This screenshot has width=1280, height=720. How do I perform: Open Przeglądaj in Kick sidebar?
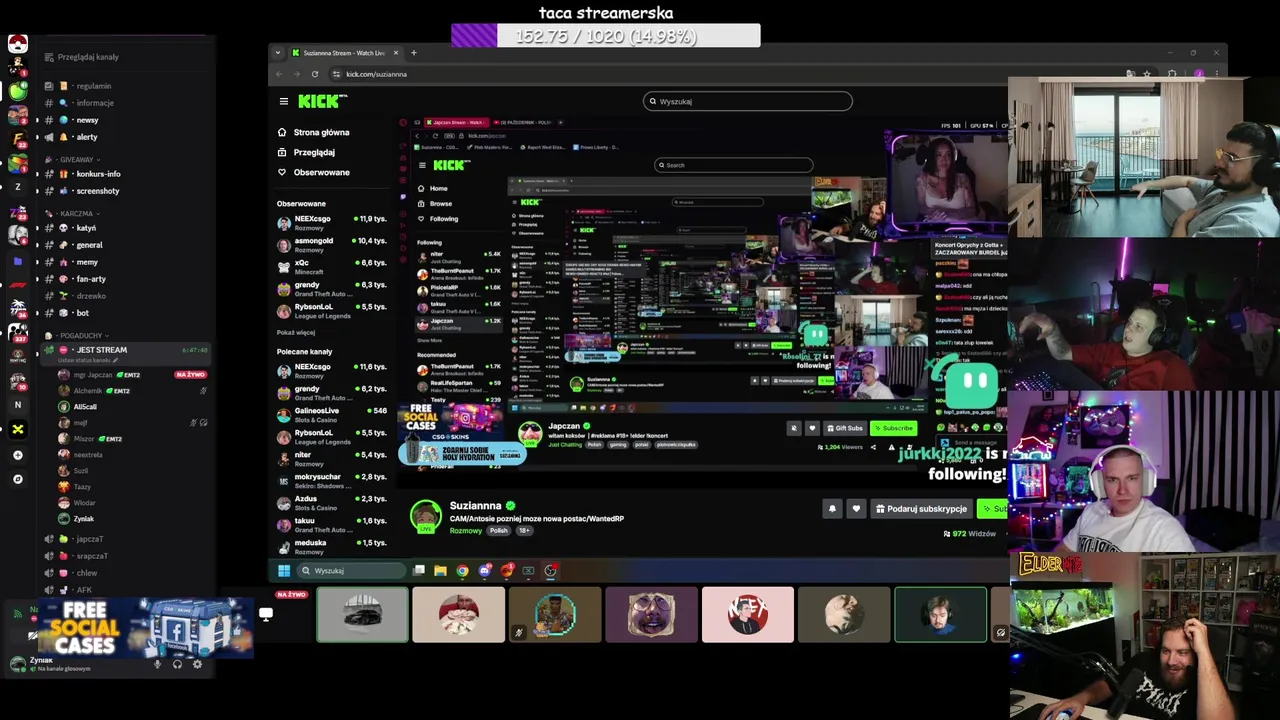[307, 152]
